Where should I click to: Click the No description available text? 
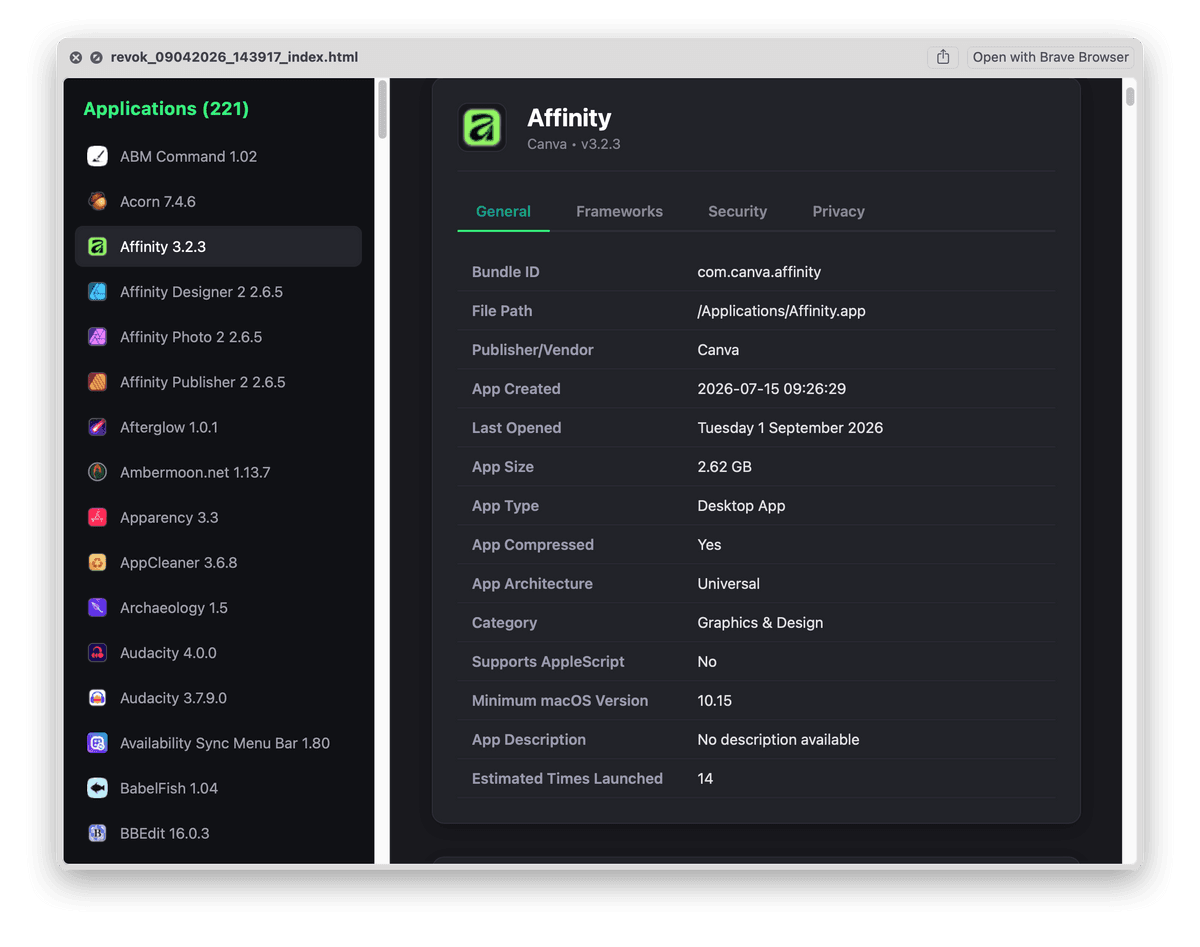click(778, 740)
